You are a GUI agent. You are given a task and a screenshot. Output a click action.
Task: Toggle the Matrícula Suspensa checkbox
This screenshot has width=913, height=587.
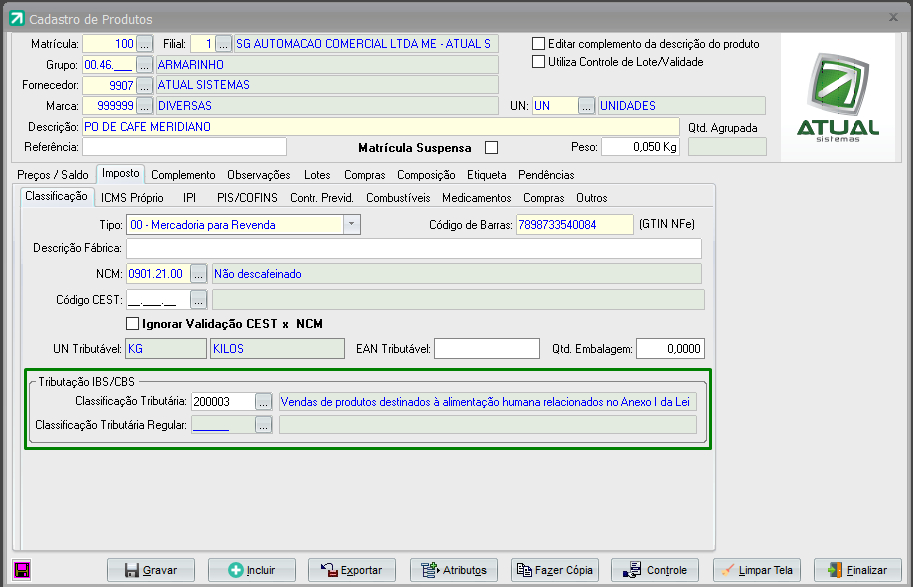[x=491, y=148]
